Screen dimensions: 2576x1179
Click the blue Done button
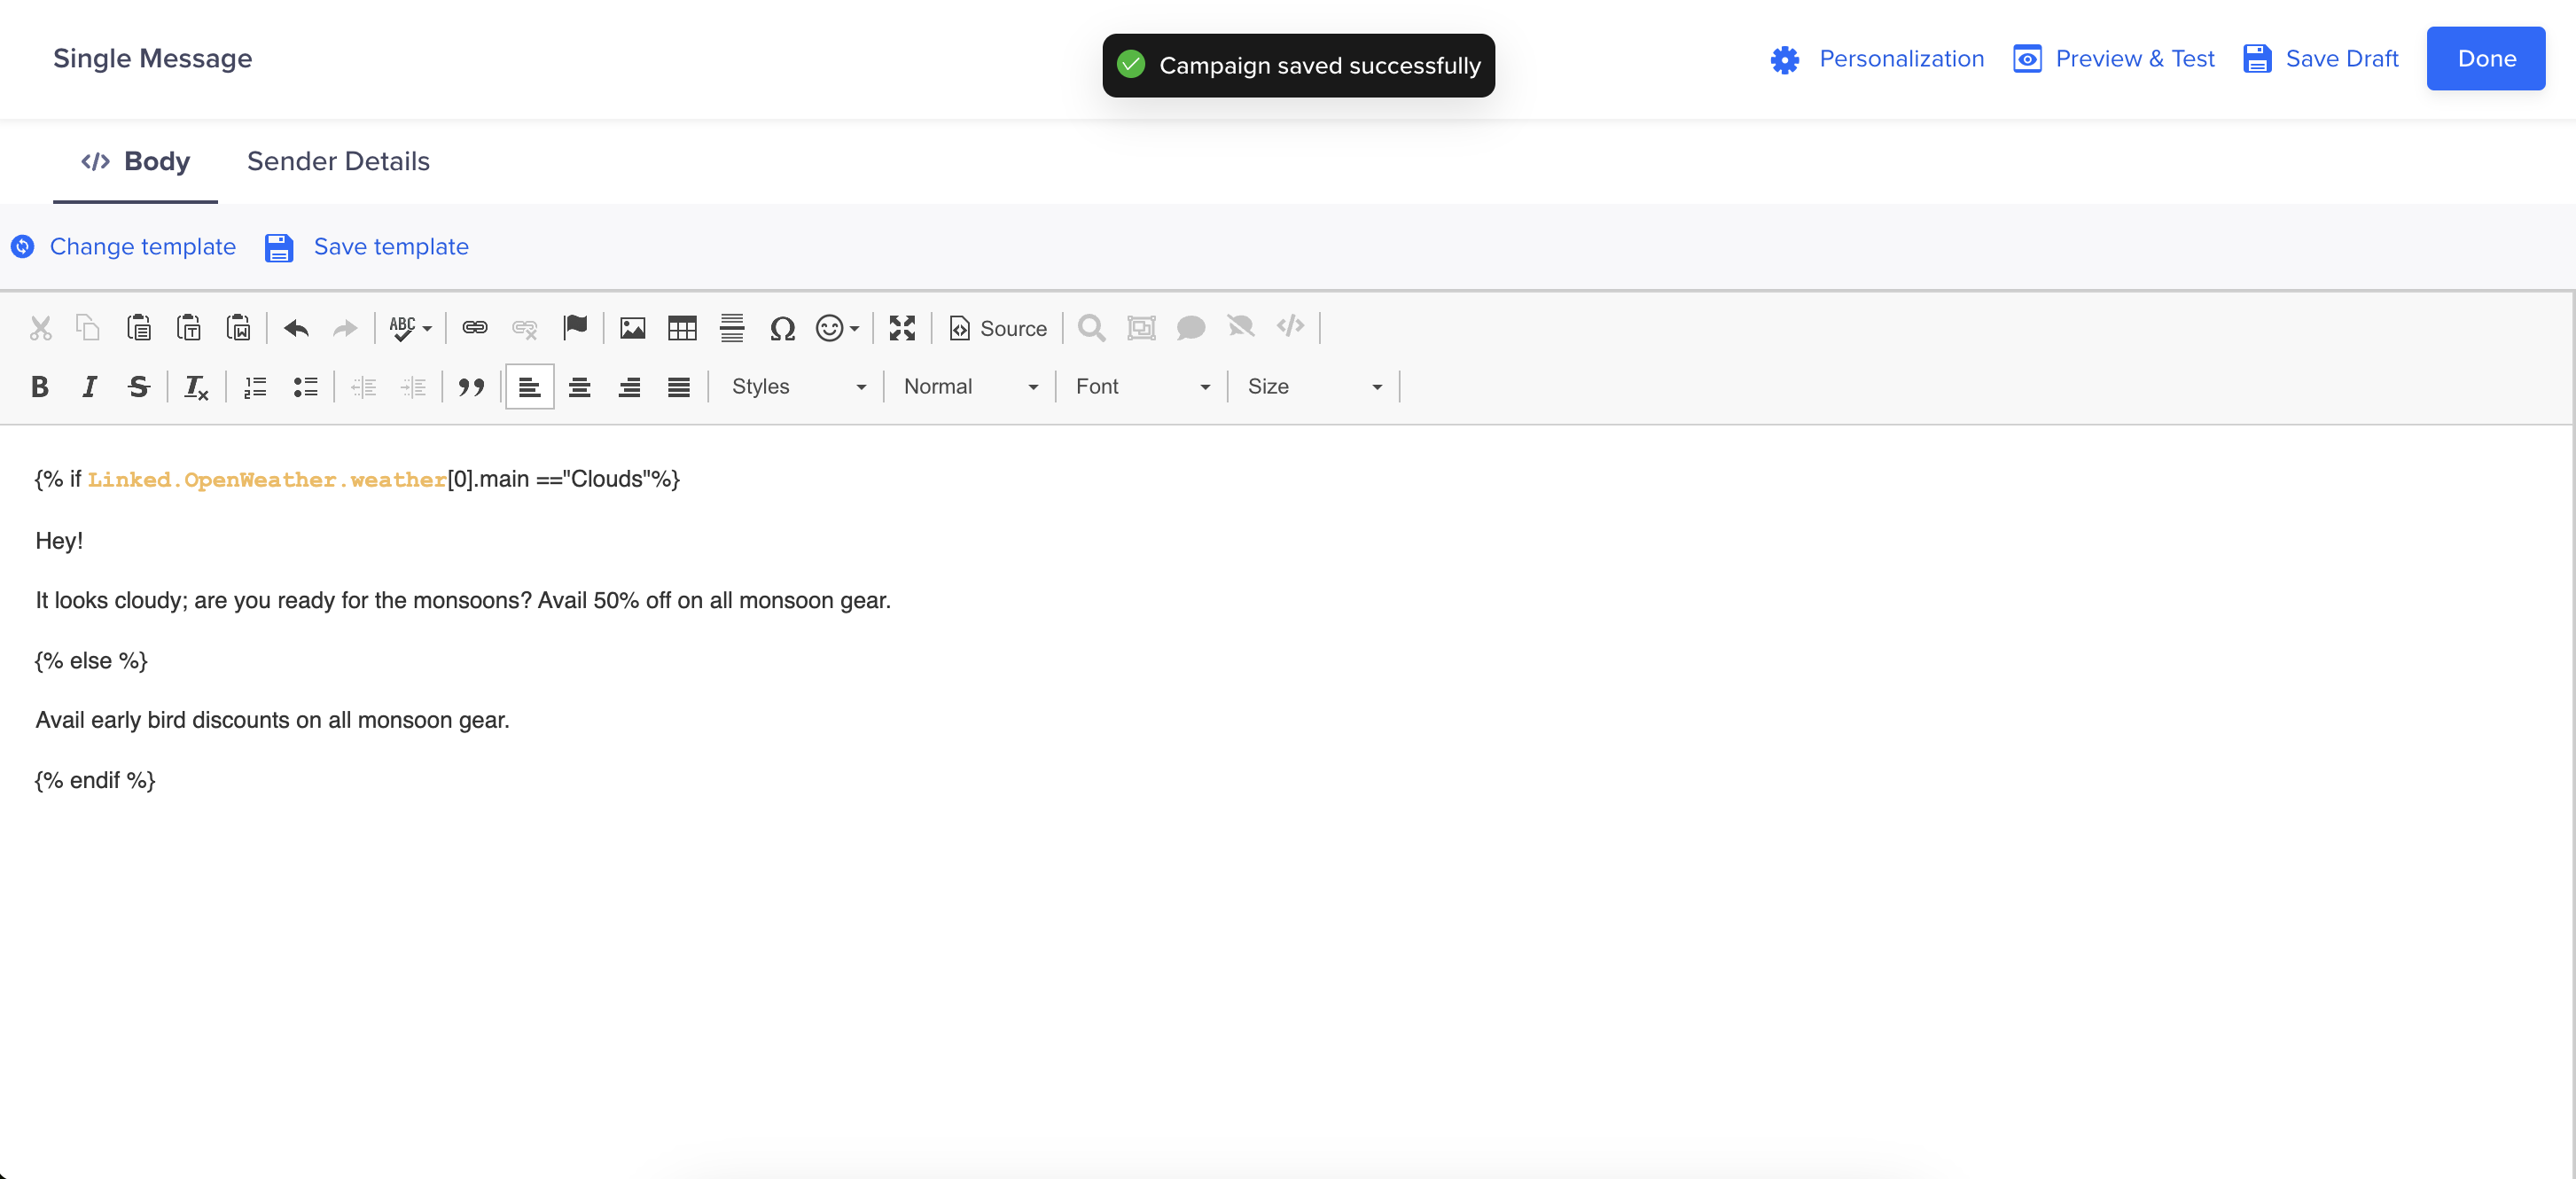click(x=2486, y=59)
